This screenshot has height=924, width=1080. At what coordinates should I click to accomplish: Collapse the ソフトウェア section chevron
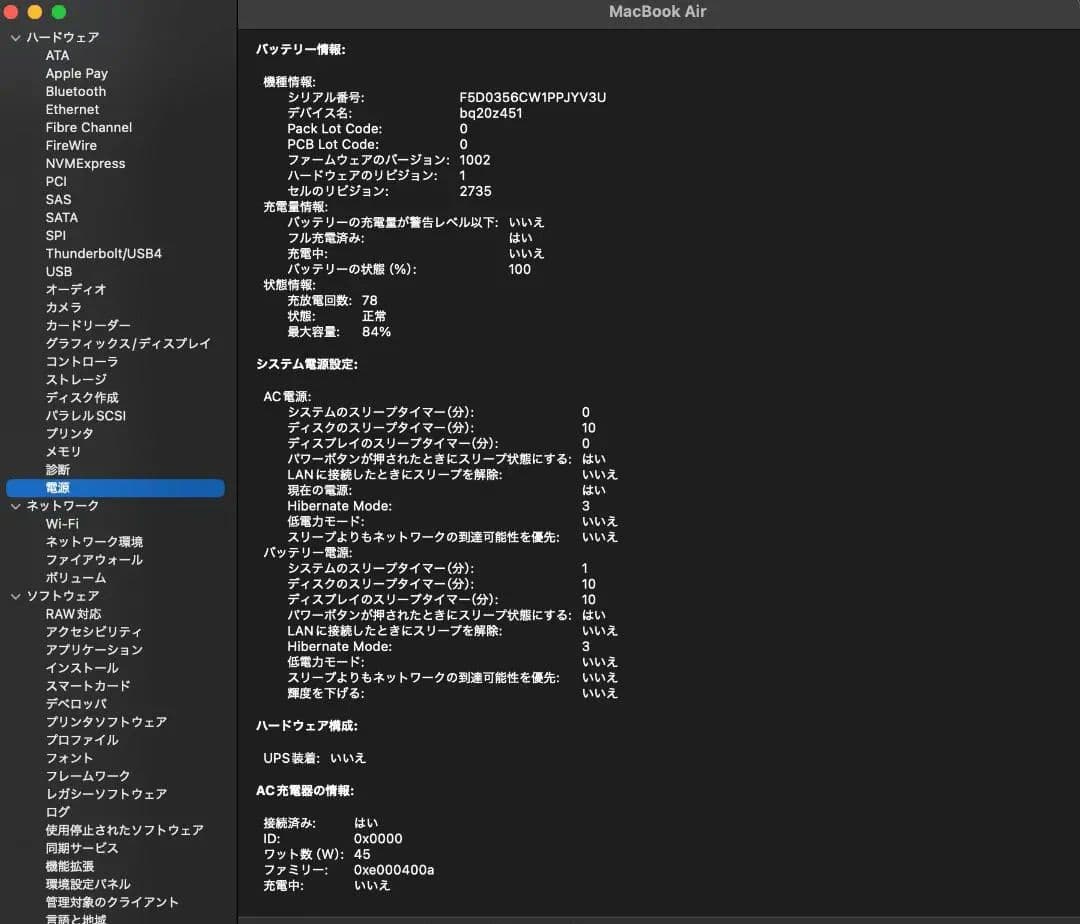click(15, 596)
